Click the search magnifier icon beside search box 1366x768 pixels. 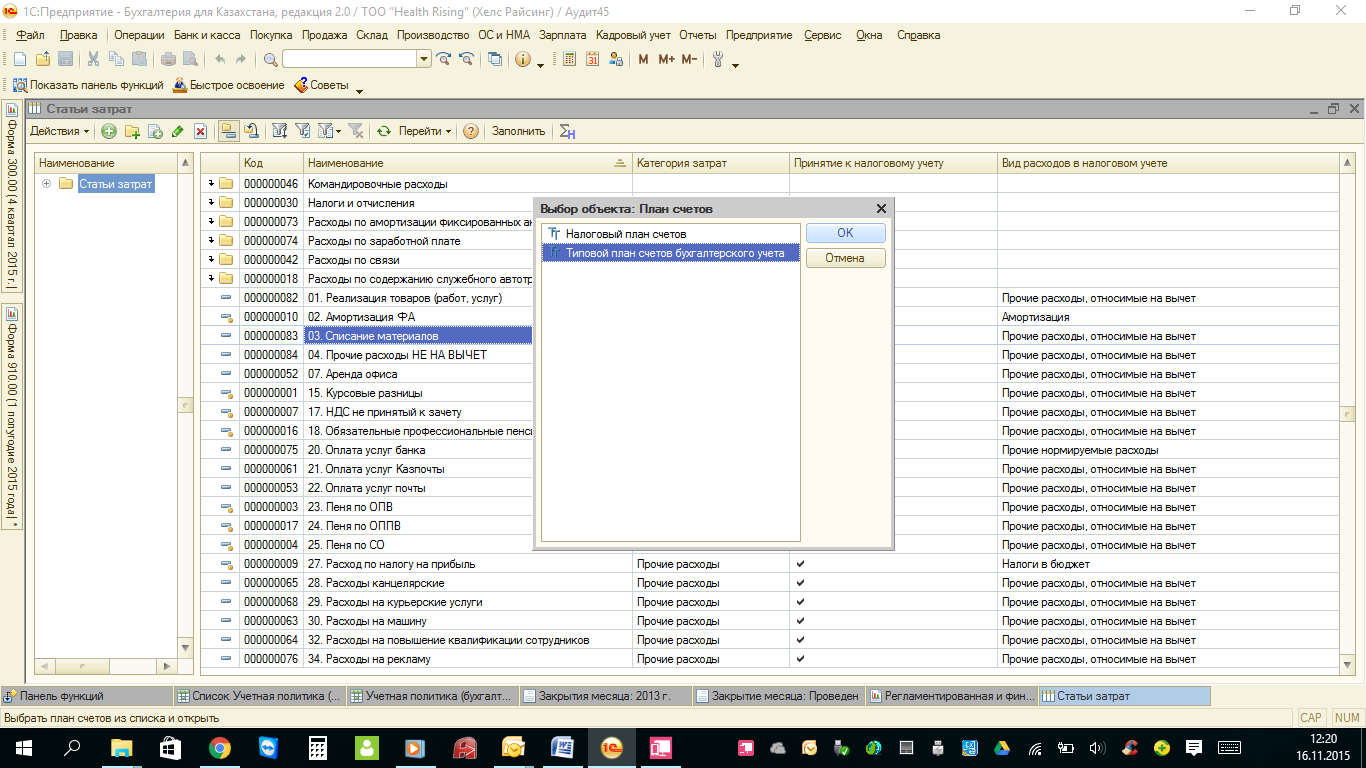click(270, 60)
